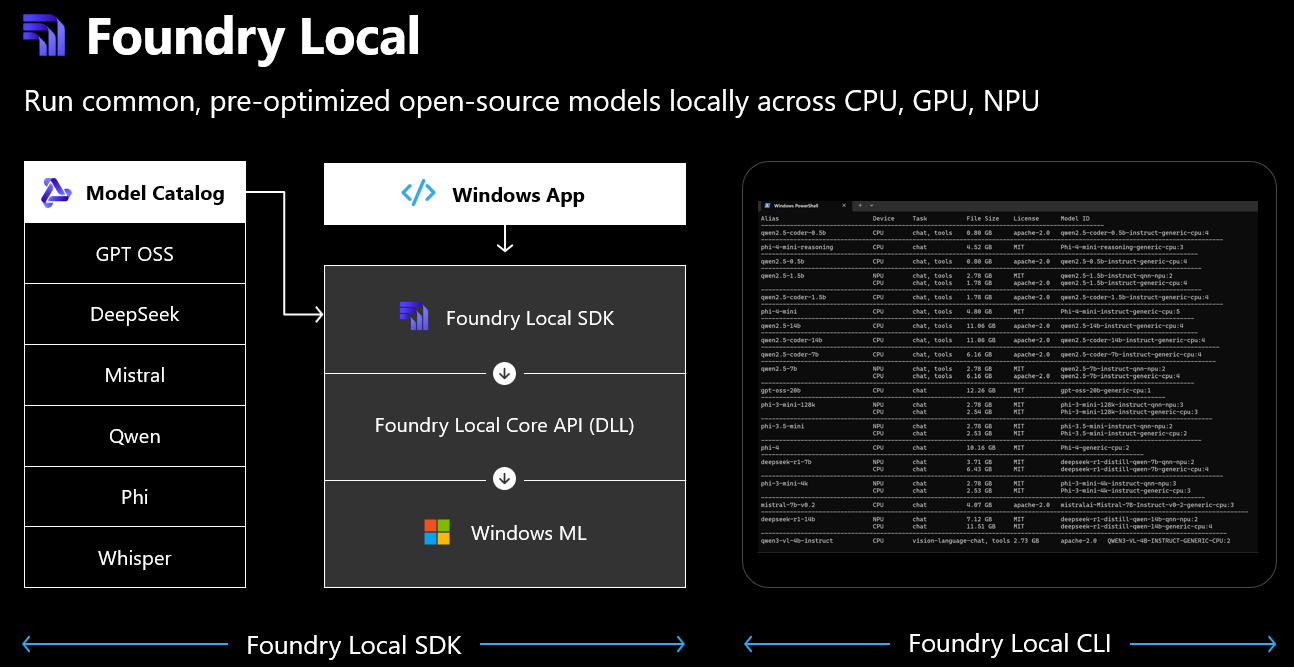Viewport: 1294px width, 667px height.
Task: Click the Windows App code-brackets icon
Action: [x=418, y=194]
